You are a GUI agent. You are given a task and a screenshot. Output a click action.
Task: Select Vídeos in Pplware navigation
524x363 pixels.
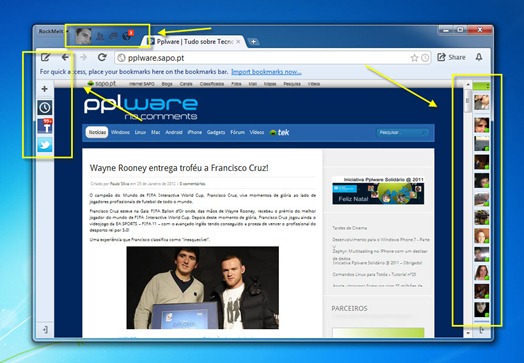click(x=257, y=132)
